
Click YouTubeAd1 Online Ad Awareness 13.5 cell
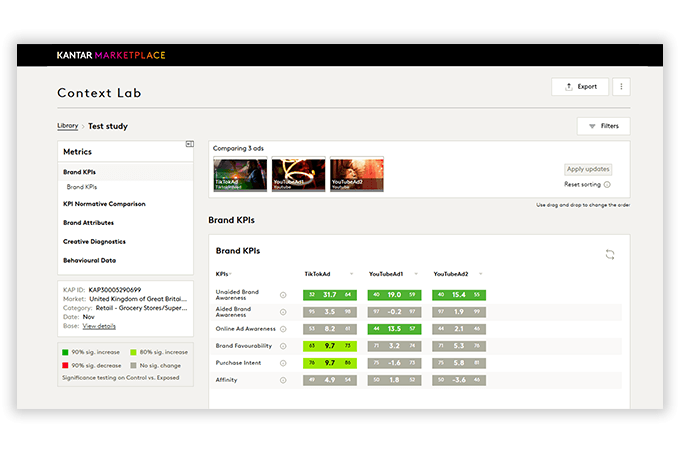[x=394, y=329]
